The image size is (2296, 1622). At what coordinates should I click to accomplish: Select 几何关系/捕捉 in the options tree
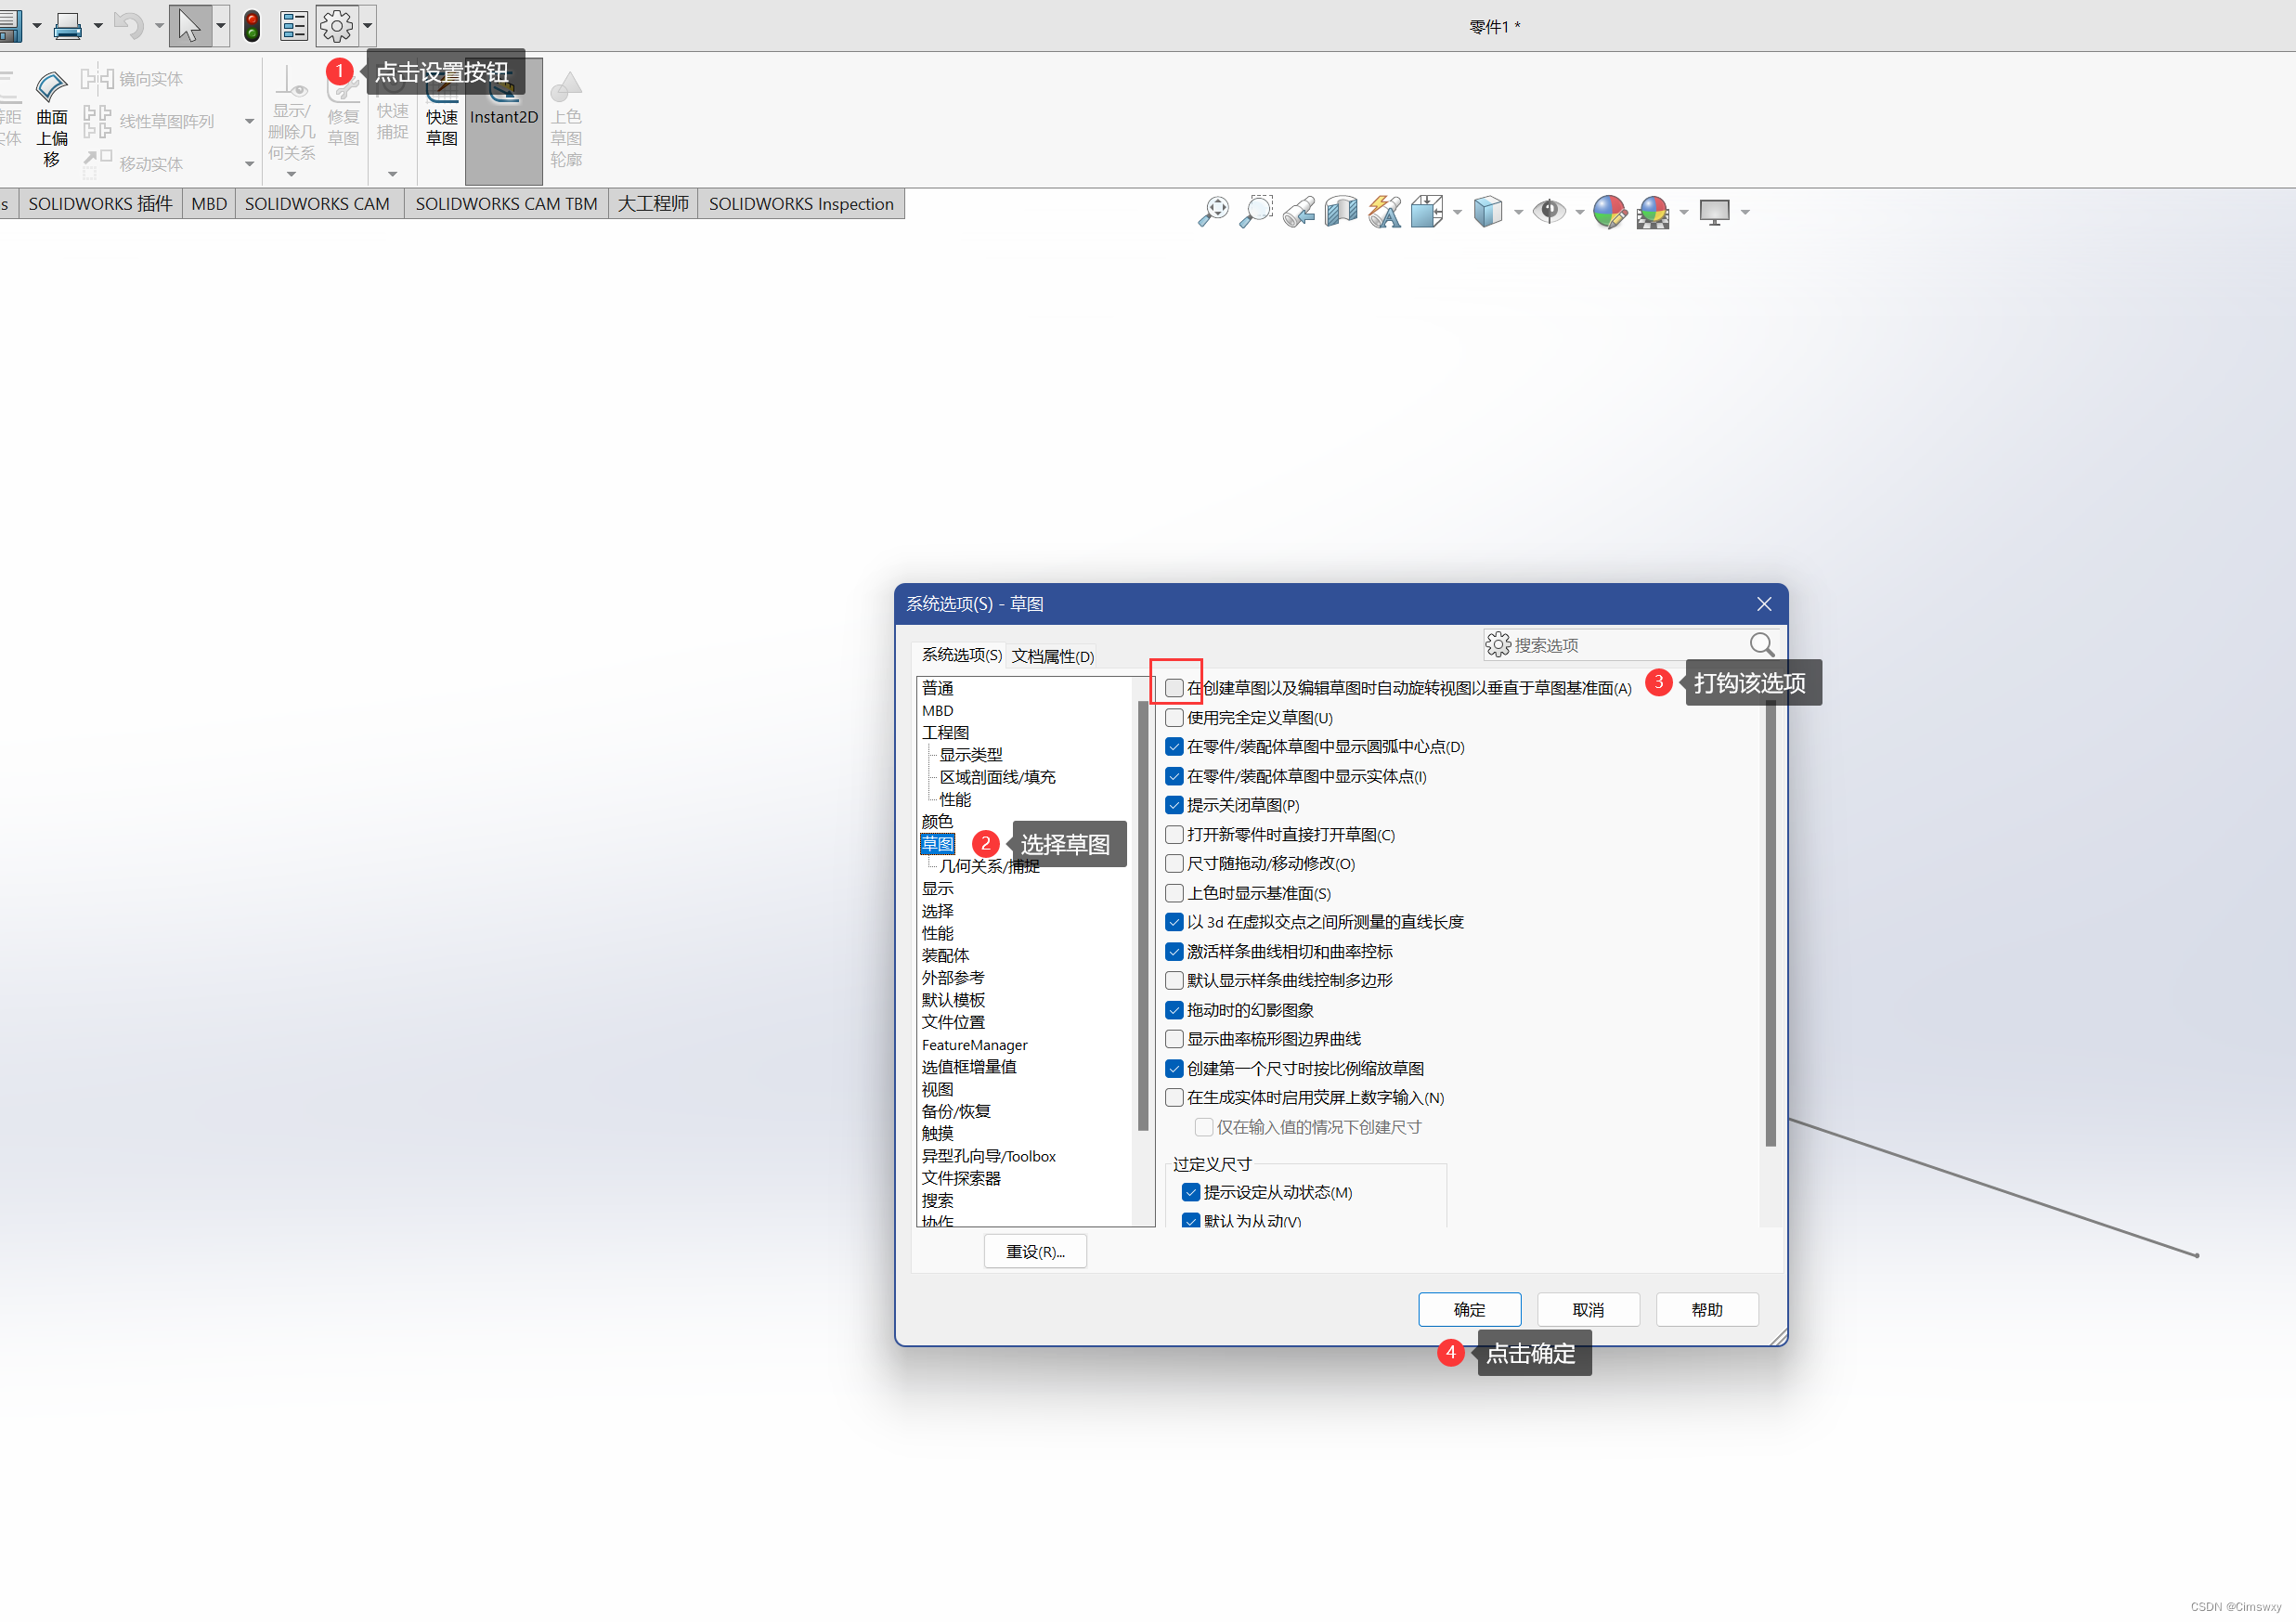(x=989, y=866)
